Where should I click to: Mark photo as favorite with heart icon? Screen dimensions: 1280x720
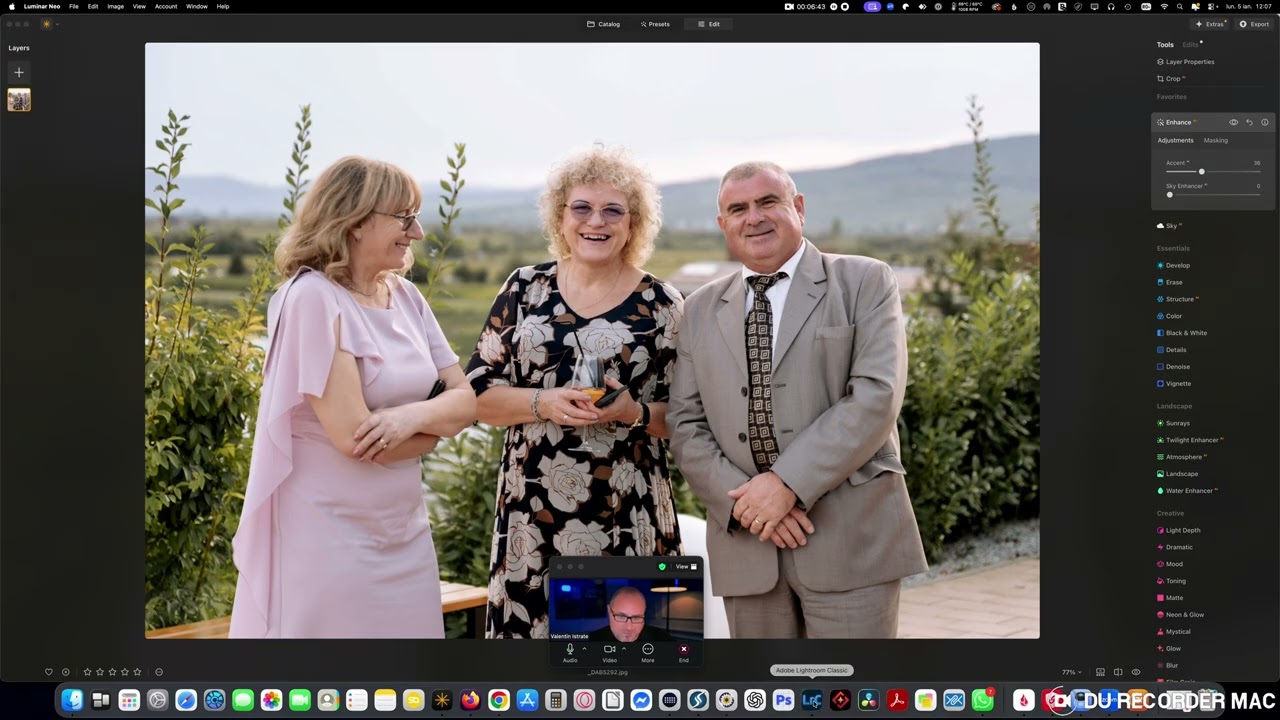[x=49, y=672]
